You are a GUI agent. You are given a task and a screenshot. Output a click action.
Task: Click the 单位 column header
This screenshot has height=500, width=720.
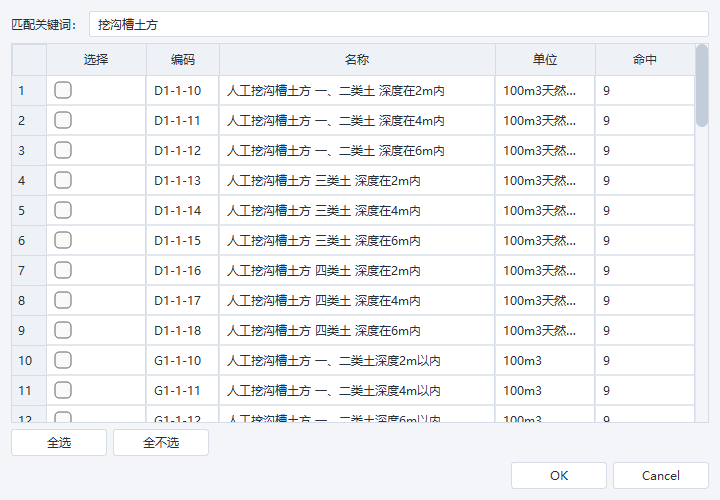(545, 60)
